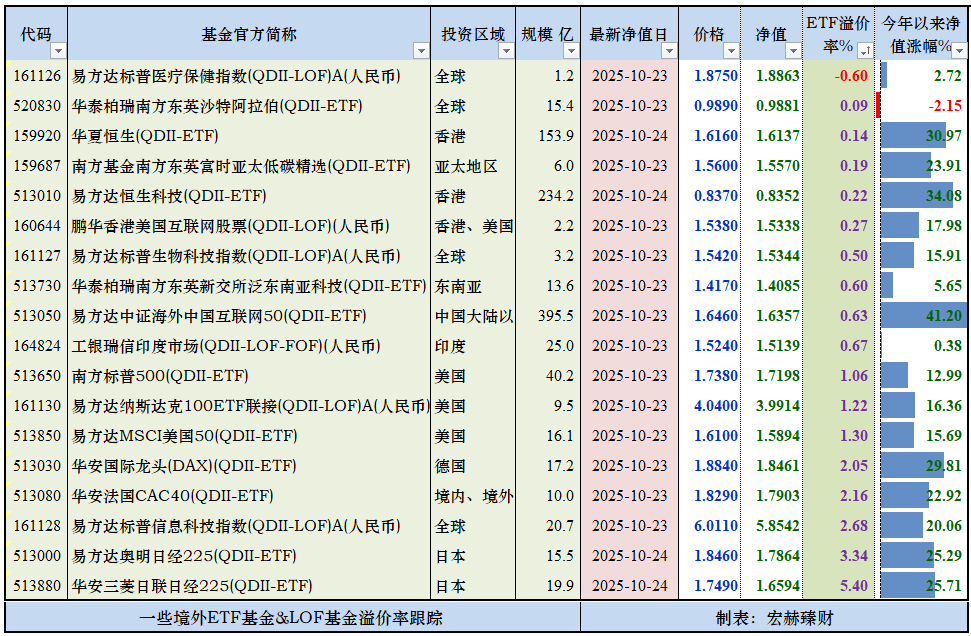This screenshot has height=636, width=971.
Task: Select the 工银瑞信印度市场(QDII-LOF-FOF)(人民币) cell
Action: coord(249,346)
